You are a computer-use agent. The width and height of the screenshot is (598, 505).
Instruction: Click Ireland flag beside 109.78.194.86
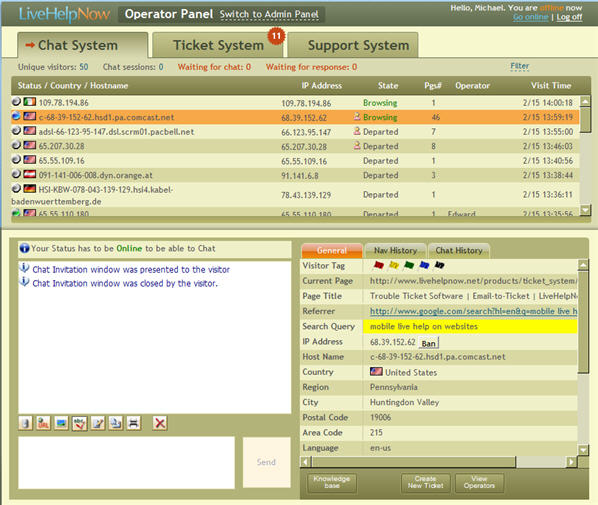(x=30, y=102)
